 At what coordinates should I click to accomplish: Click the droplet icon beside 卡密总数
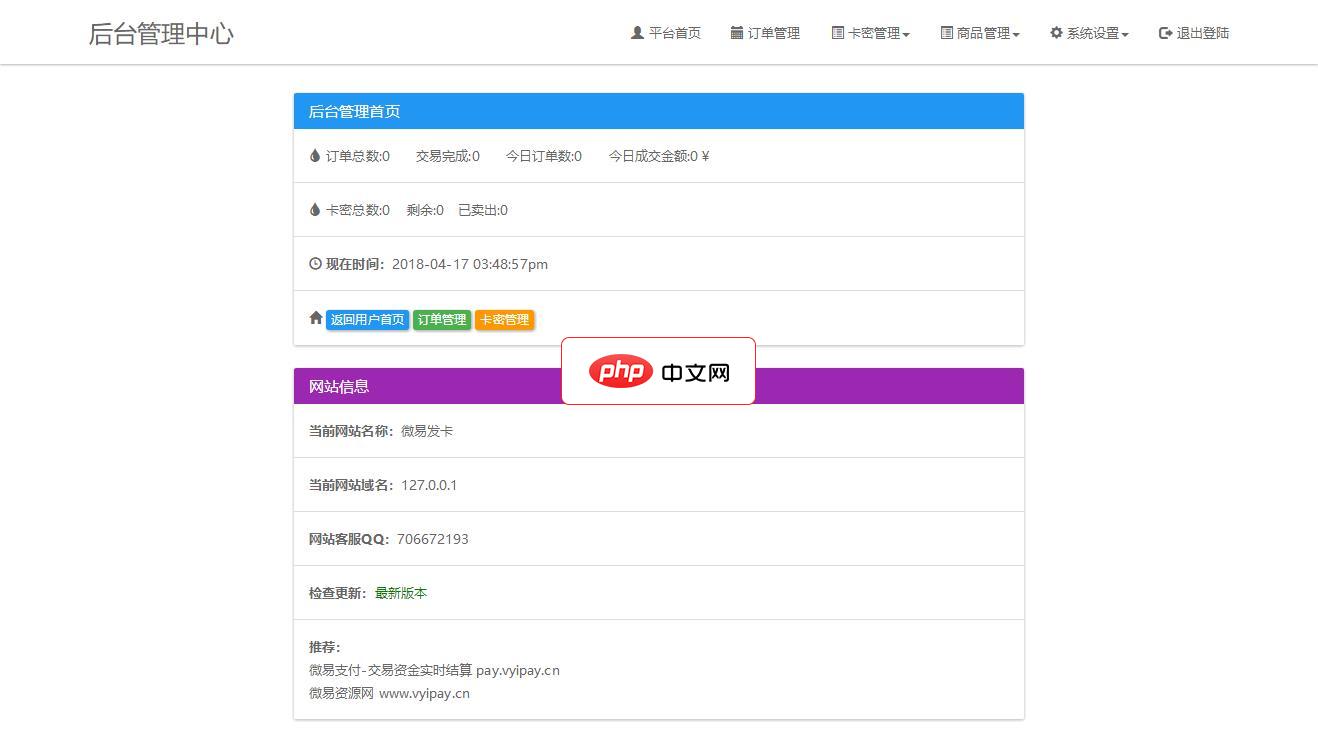pyautogui.click(x=315, y=209)
